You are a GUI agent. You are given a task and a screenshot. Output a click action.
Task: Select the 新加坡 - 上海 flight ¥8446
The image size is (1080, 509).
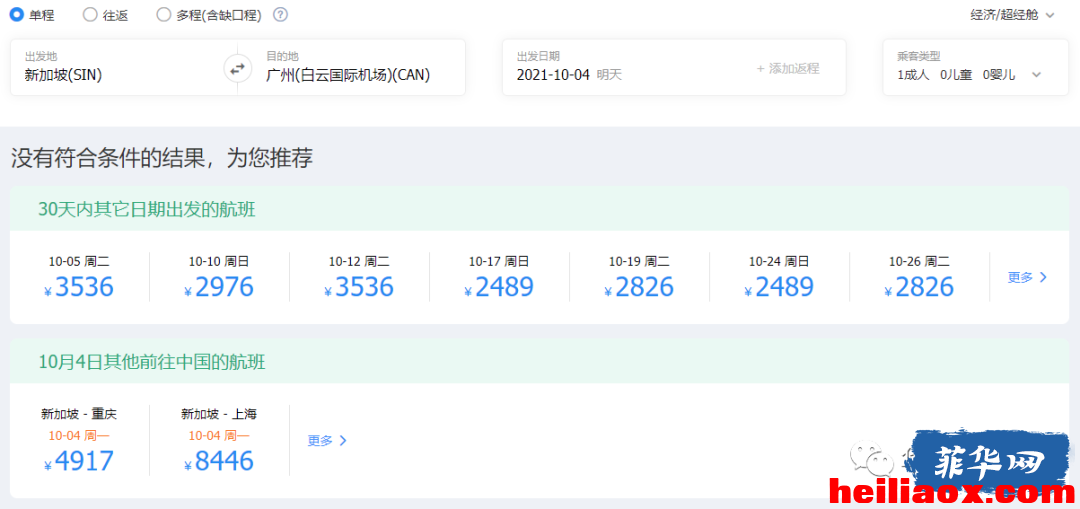click(219, 440)
